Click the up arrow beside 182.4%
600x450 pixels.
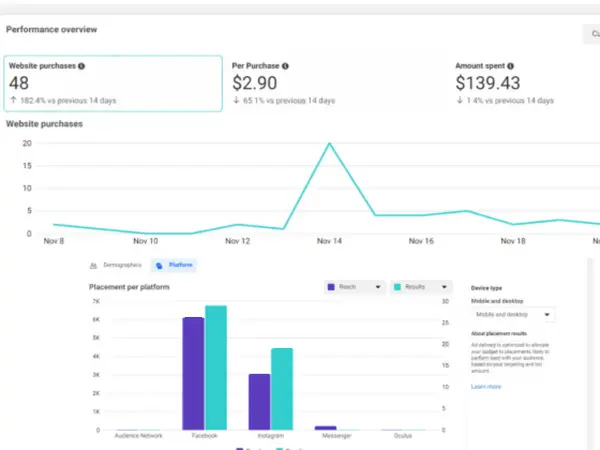pyautogui.click(x=13, y=100)
